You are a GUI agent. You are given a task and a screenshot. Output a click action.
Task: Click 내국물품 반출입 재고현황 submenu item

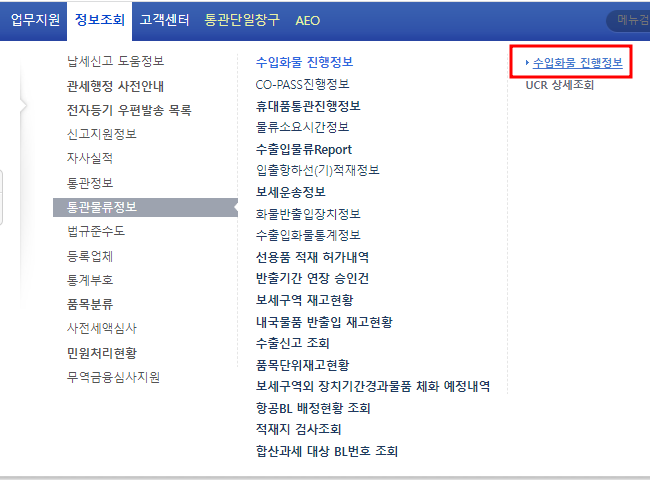pyautogui.click(x=324, y=322)
